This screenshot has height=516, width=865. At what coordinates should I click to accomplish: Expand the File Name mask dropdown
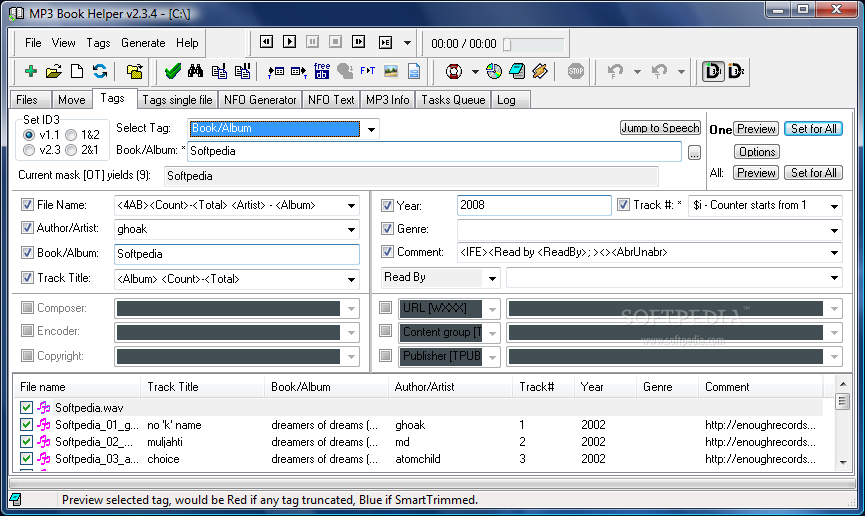(x=351, y=206)
